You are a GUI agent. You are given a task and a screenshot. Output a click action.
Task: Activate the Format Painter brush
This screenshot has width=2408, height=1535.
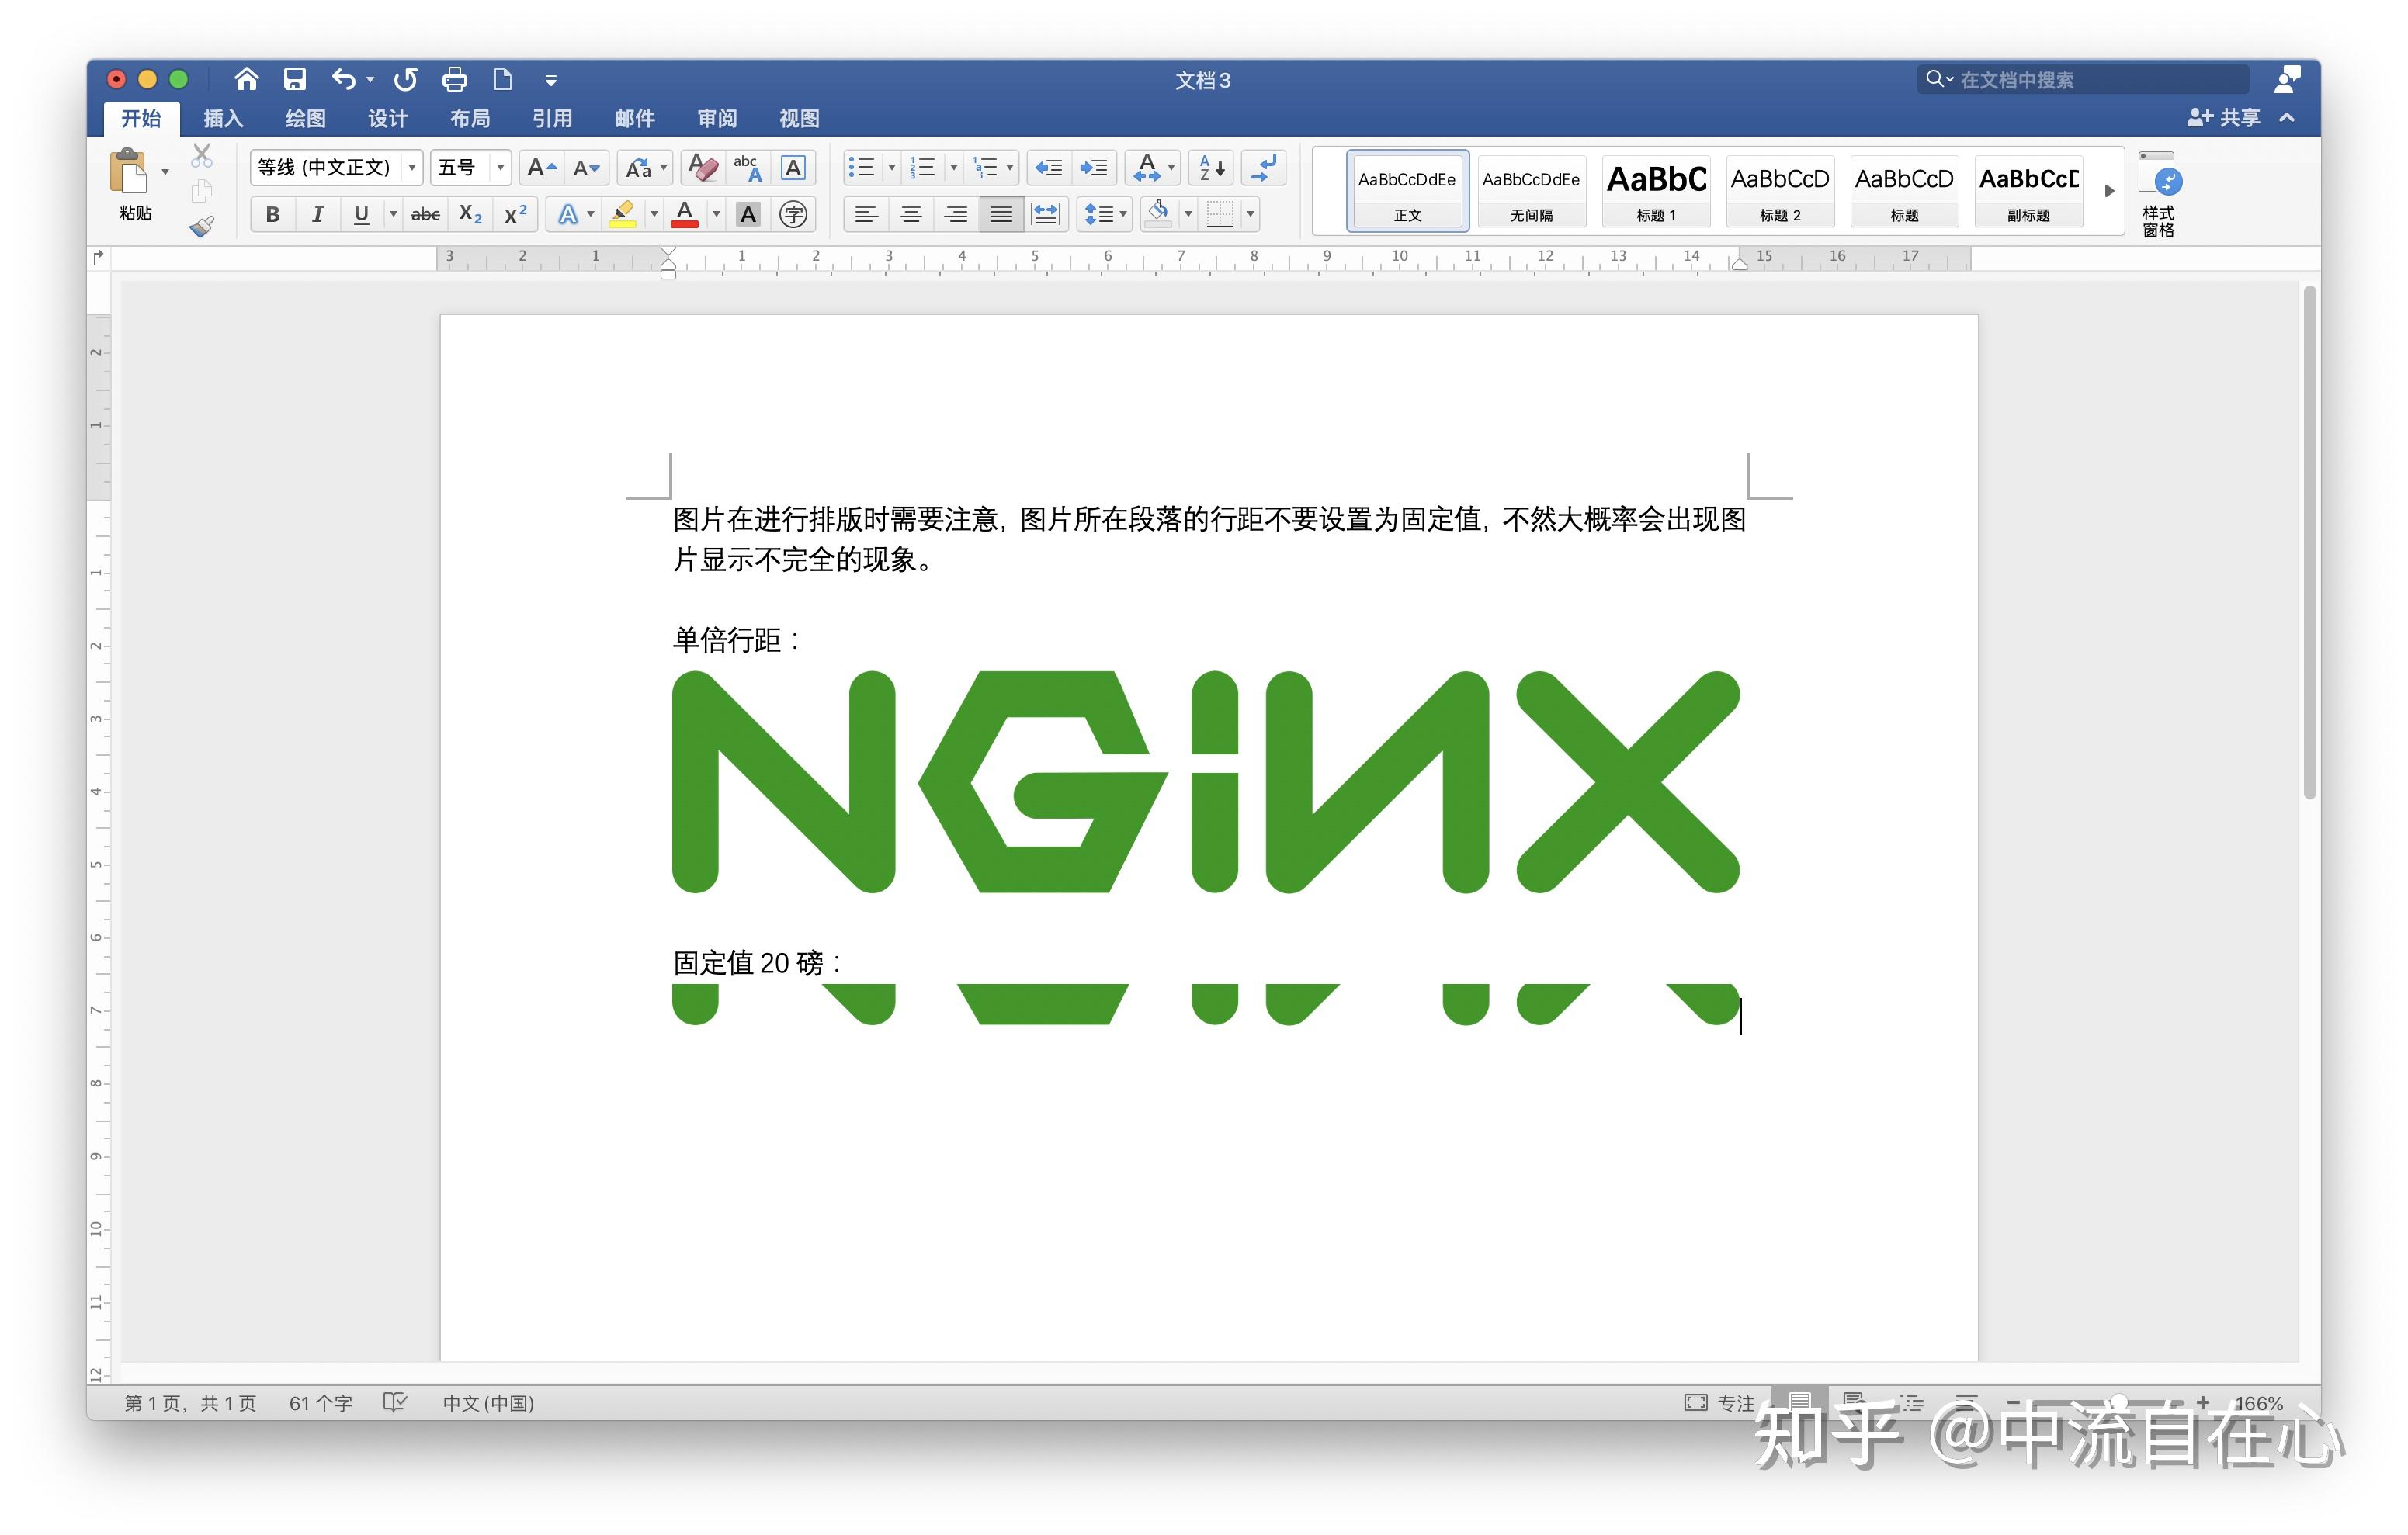pyautogui.click(x=202, y=227)
